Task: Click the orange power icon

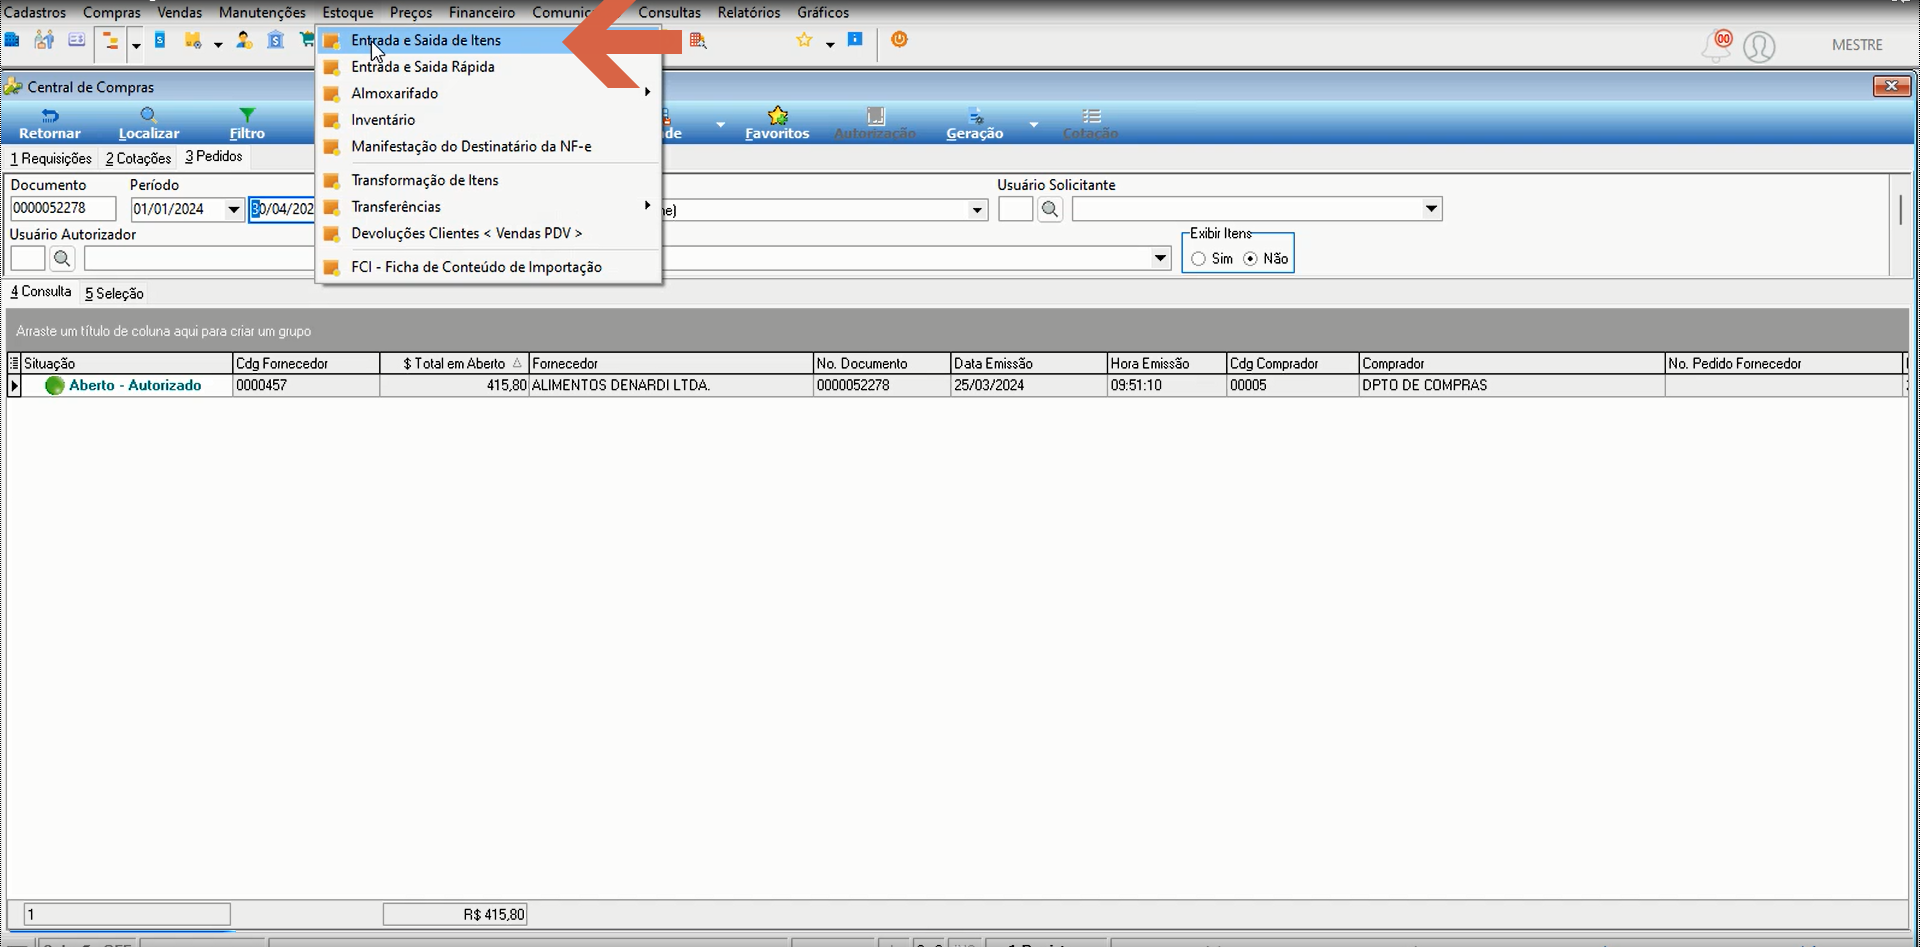Action: pos(899,40)
